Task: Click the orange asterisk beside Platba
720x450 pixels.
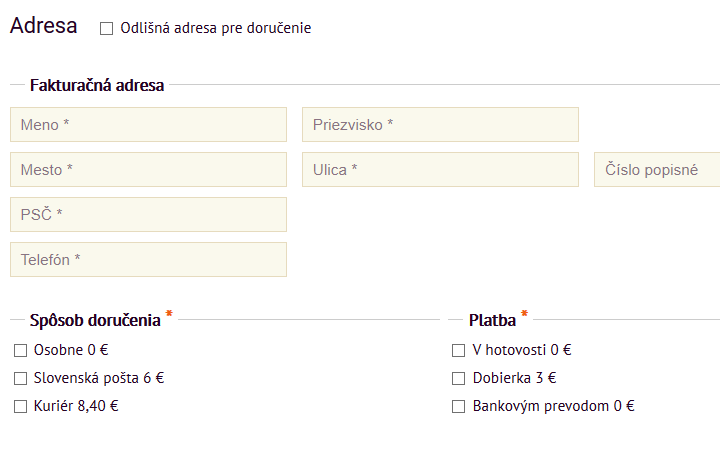Action: [x=524, y=316]
